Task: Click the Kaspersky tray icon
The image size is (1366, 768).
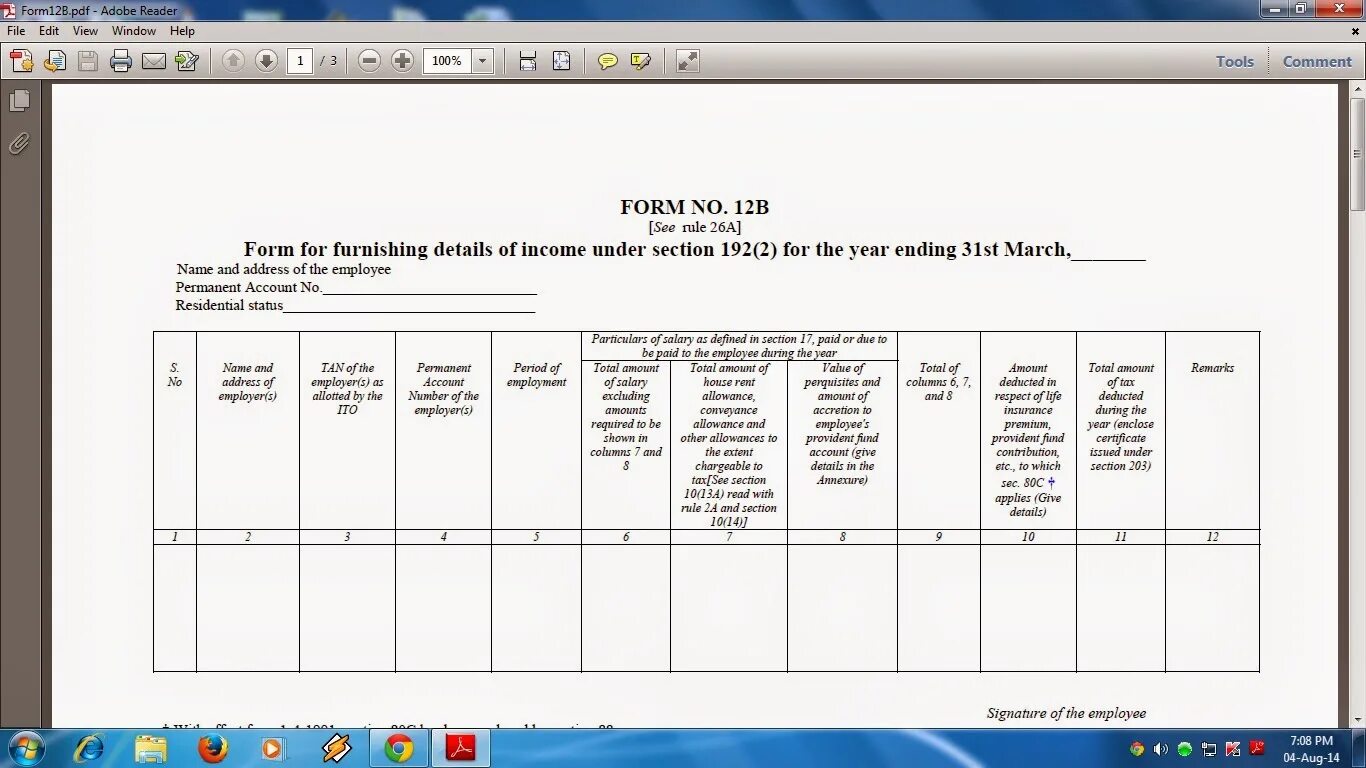Action: (1232, 749)
